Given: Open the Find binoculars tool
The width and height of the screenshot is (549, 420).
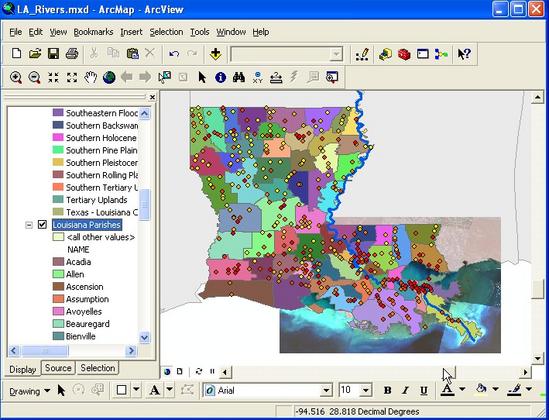Looking at the screenshot, I should [x=239, y=77].
